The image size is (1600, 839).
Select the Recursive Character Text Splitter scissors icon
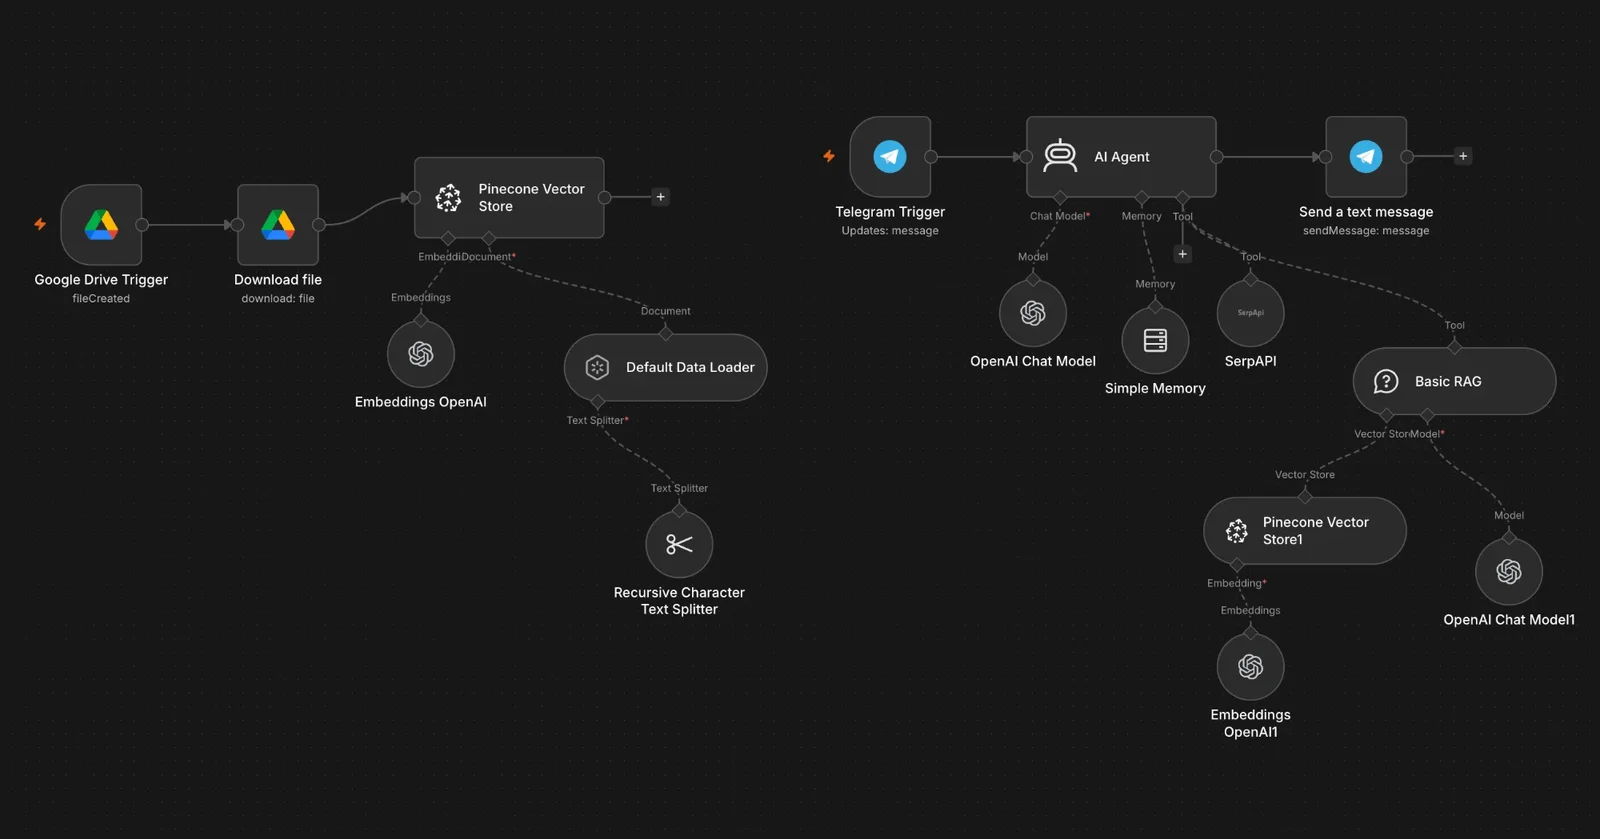coord(679,545)
